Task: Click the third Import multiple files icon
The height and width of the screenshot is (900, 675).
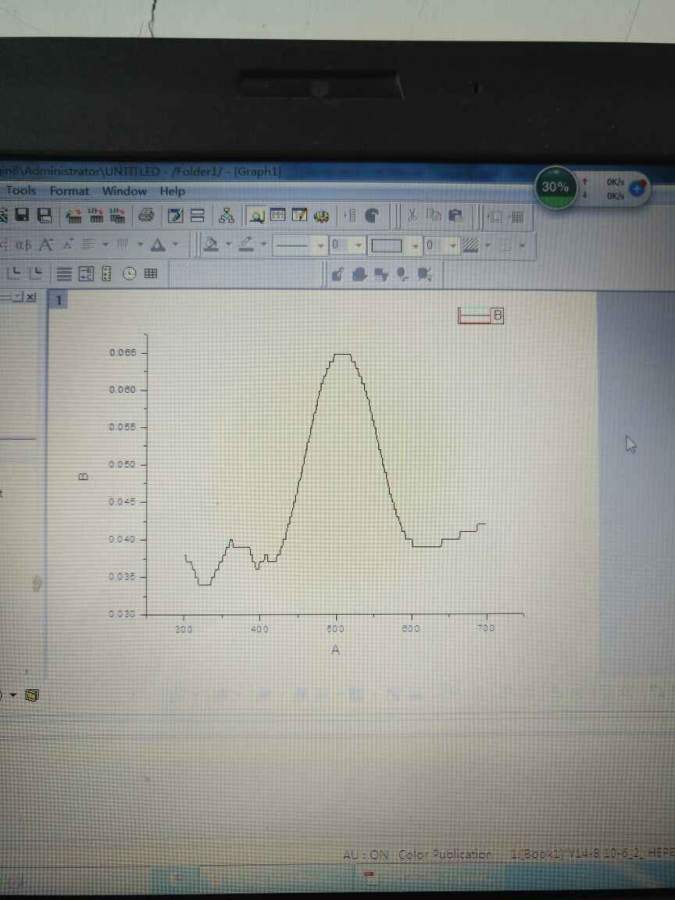Action: pos(117,216)
